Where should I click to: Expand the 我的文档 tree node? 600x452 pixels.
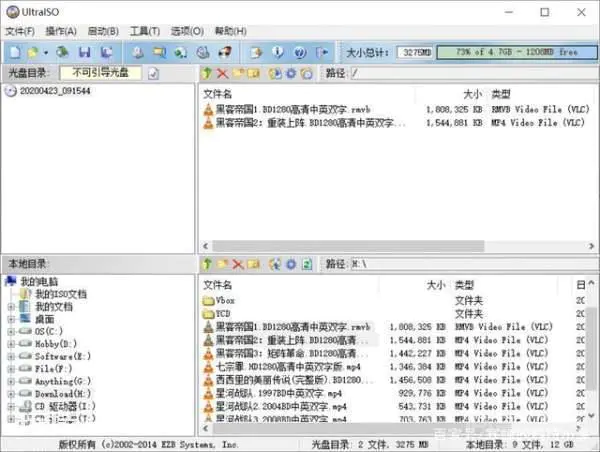pyautogui.click(x=11, y=307)
